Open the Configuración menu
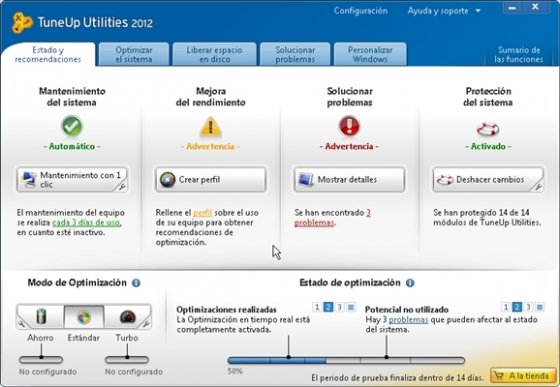 (x=360, y=11)
